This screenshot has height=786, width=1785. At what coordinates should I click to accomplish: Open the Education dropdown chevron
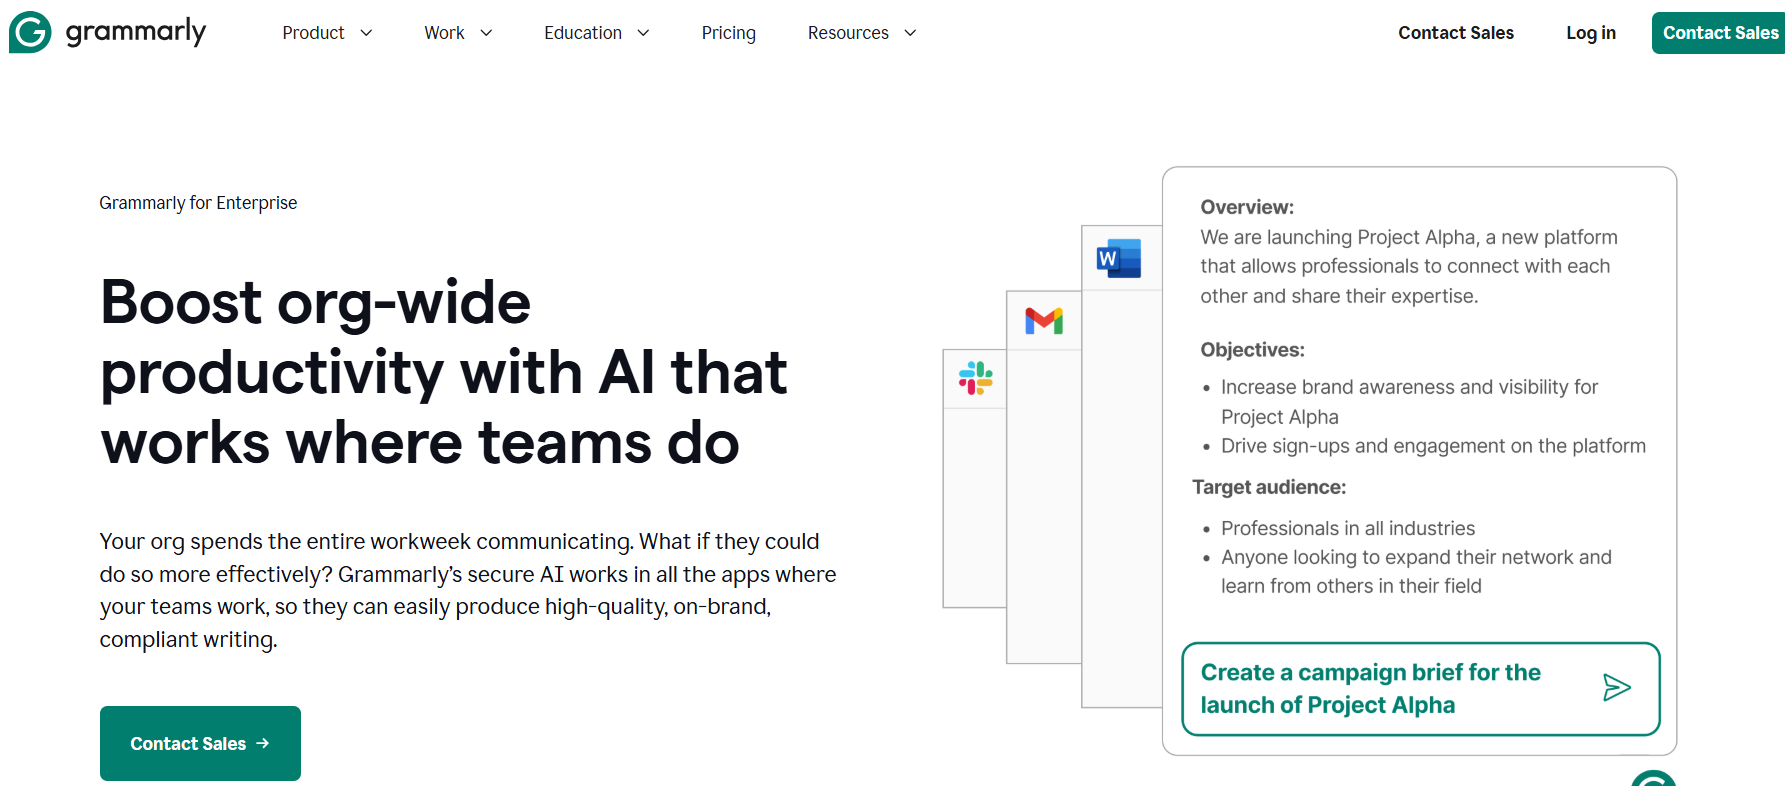click(643, 33)
